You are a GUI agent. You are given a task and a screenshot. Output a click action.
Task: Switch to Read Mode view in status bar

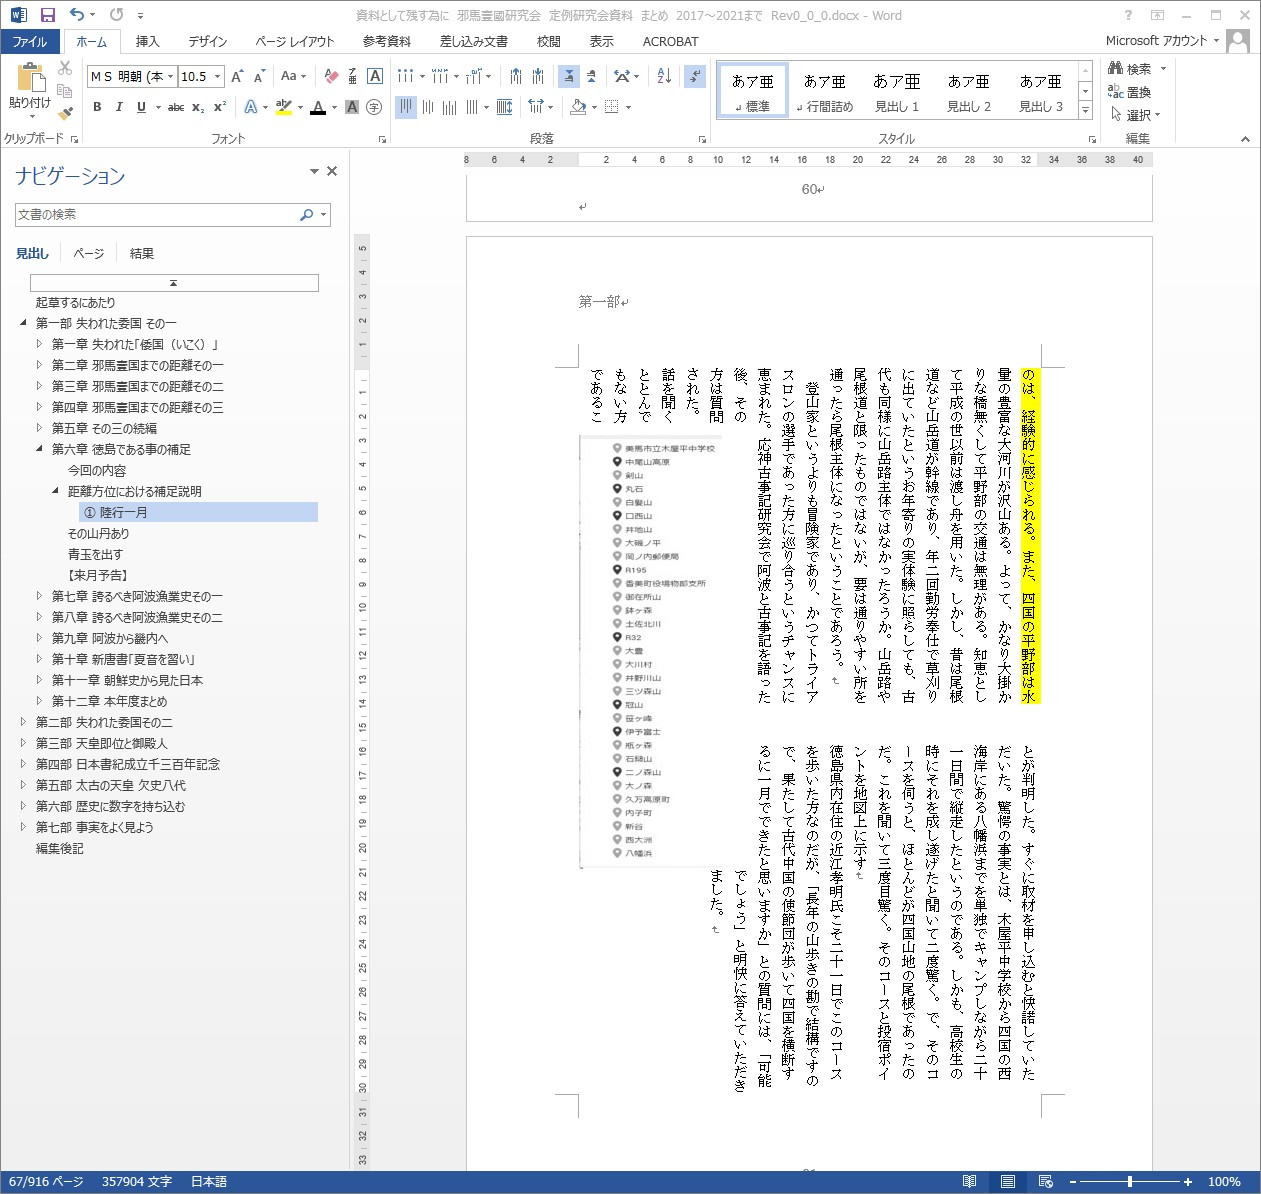(x=969, y=1182)
